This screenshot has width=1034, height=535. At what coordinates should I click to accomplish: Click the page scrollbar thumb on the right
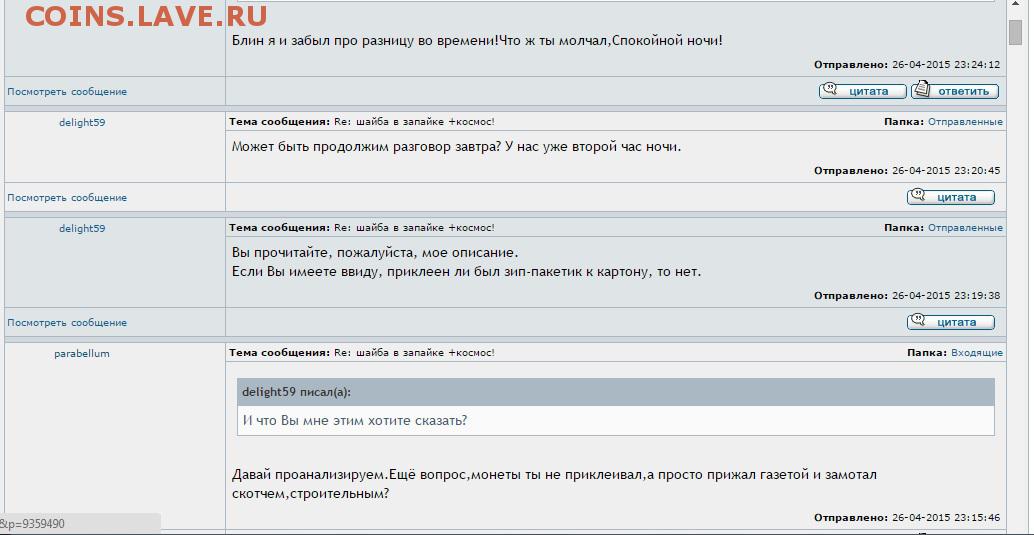[x=1016, y=32]
